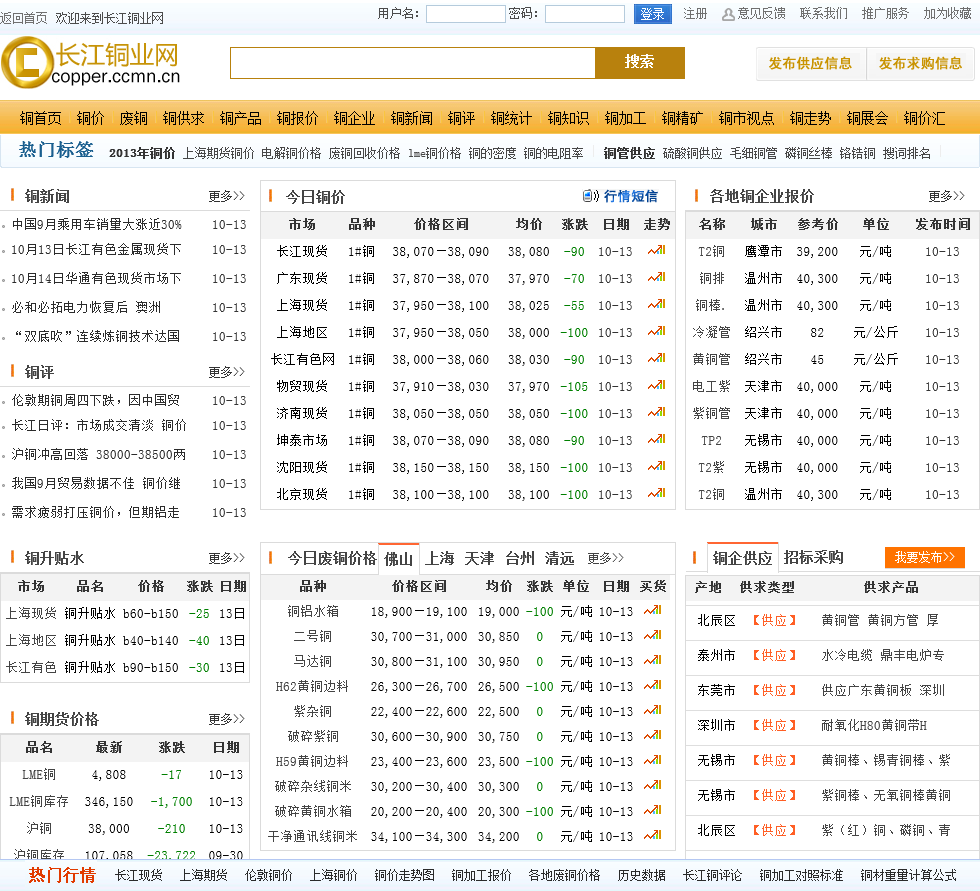Open 铜走势 in the navigation bar
The width and height of the screenshot is (980, 891).
[x=810, y=118]
